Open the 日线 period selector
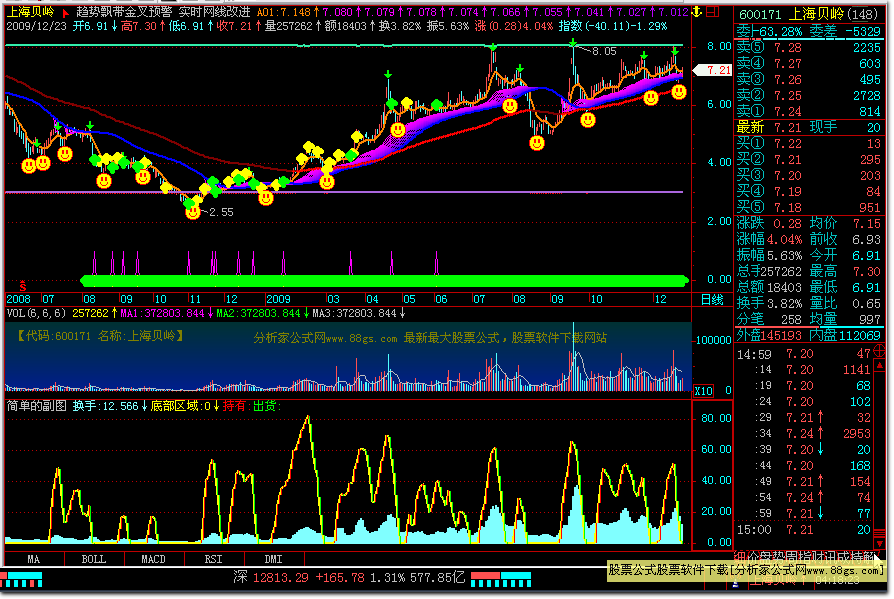This screenshot has width=894, height=599. click(711, 299)
